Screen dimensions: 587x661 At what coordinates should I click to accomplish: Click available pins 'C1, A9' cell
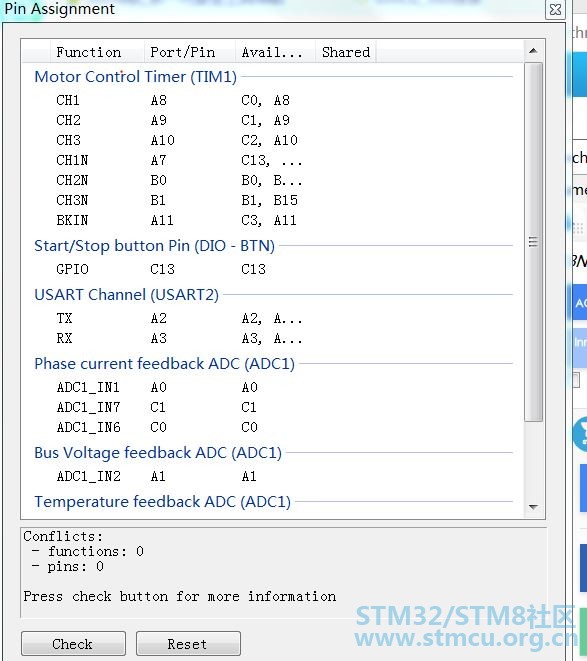265,120
